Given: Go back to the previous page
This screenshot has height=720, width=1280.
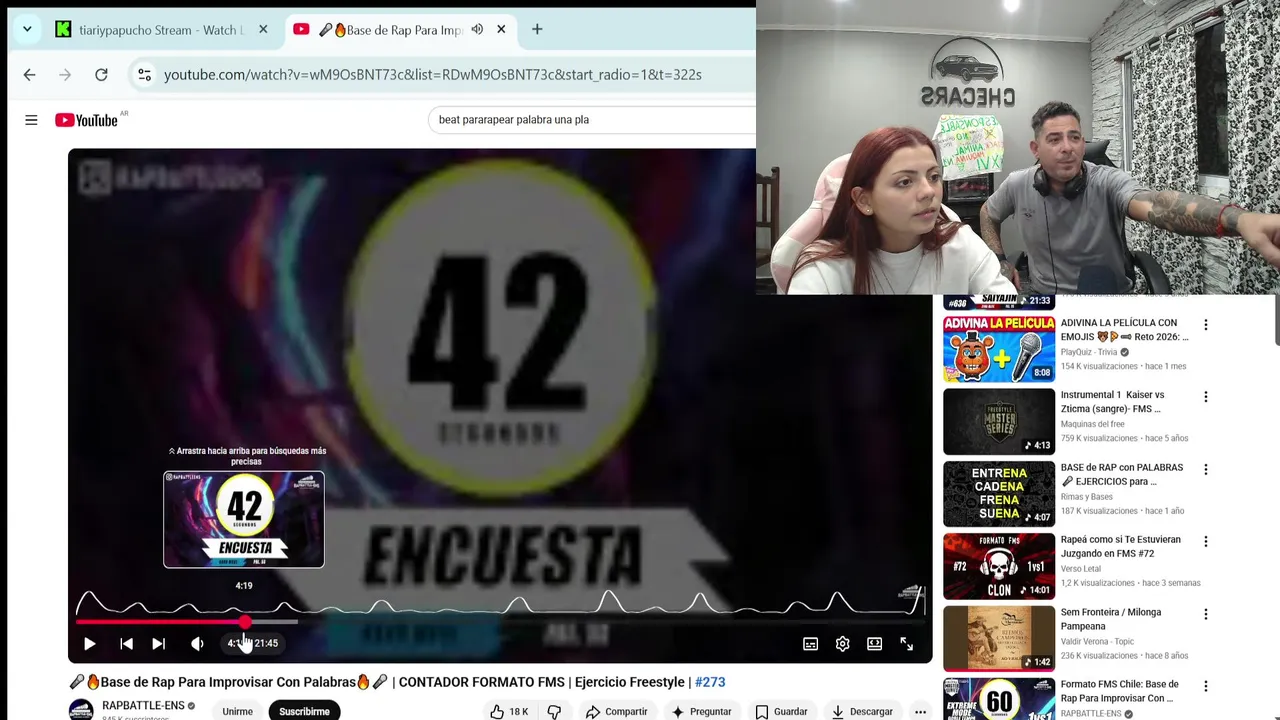Looking at the screenshot, I should 29,75.
